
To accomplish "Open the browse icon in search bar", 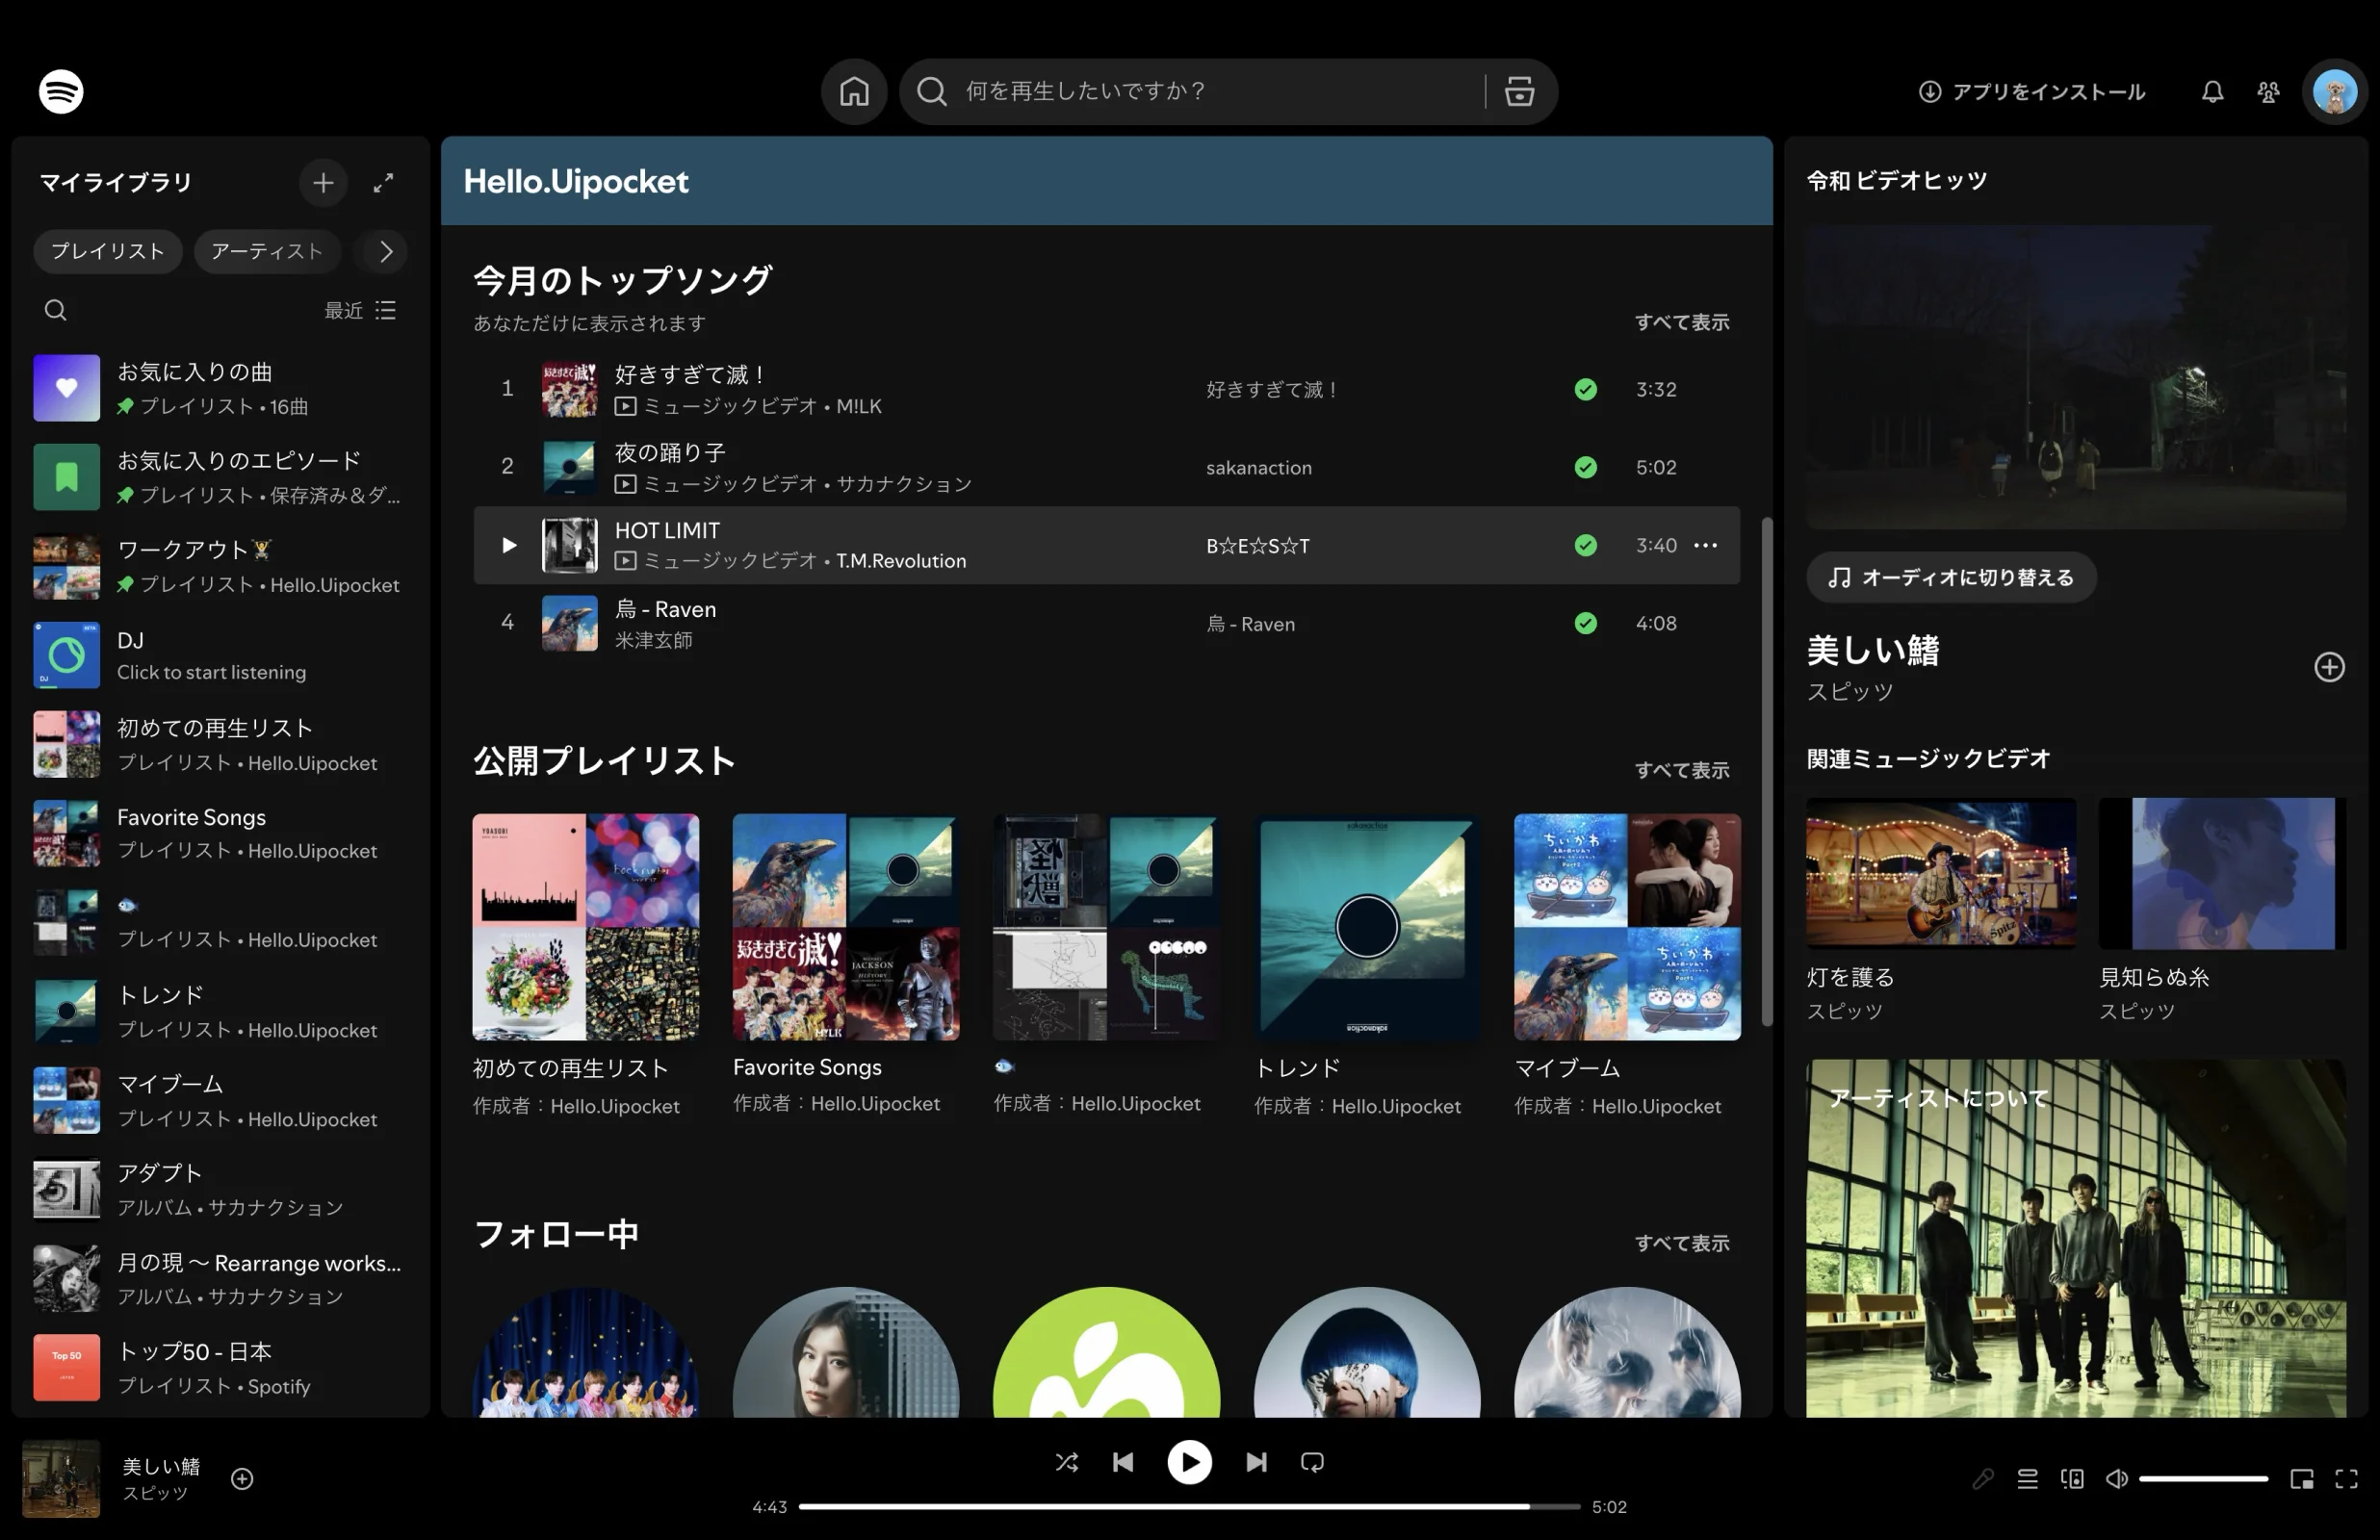I will [x=1519, y=92].
